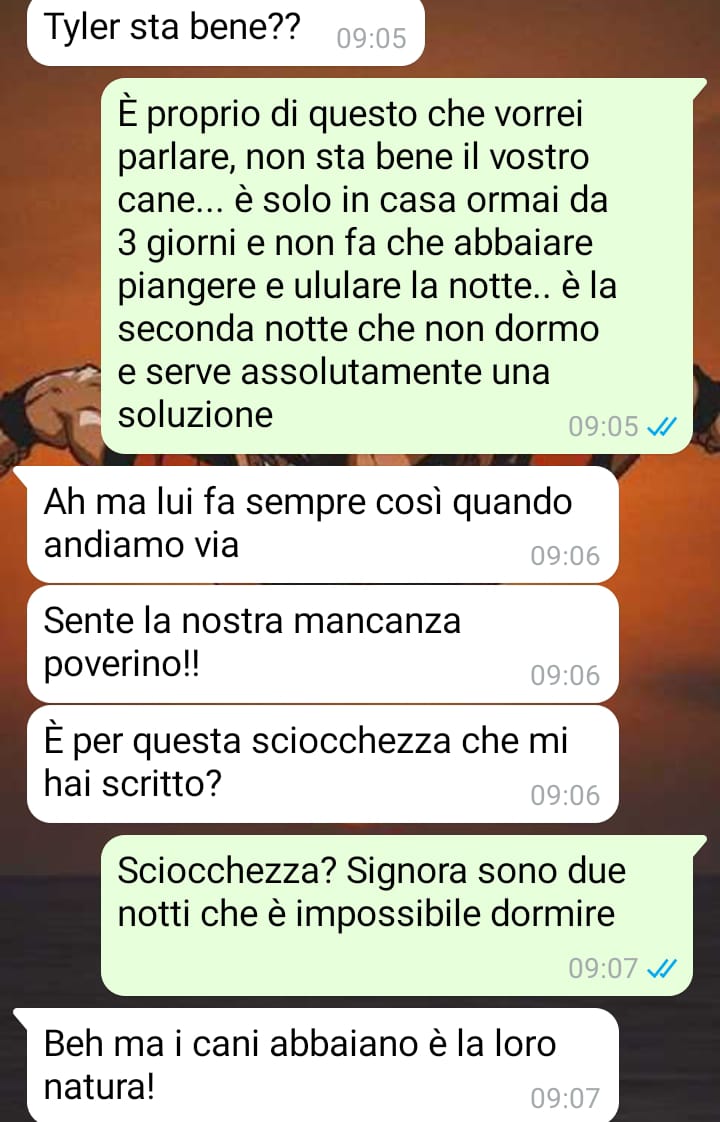Tap the 09:06 timestamp beside 'hai scritto?'
Viewport: 720px width, 1122px height.
565,795
